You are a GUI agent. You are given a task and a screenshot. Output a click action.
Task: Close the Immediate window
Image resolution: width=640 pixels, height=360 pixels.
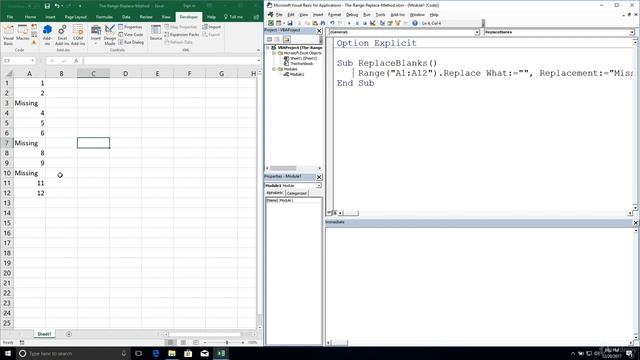click(x=635, y=222)
